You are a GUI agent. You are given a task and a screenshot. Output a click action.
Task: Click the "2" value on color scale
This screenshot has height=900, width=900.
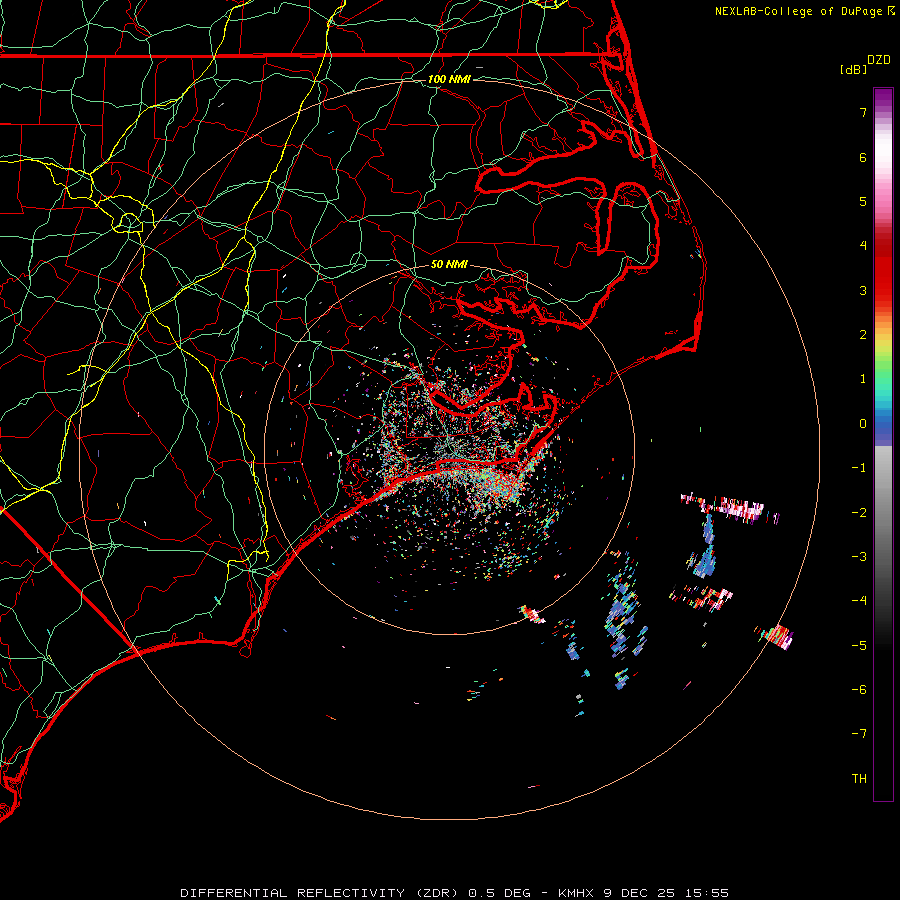[x=863, y=335]
